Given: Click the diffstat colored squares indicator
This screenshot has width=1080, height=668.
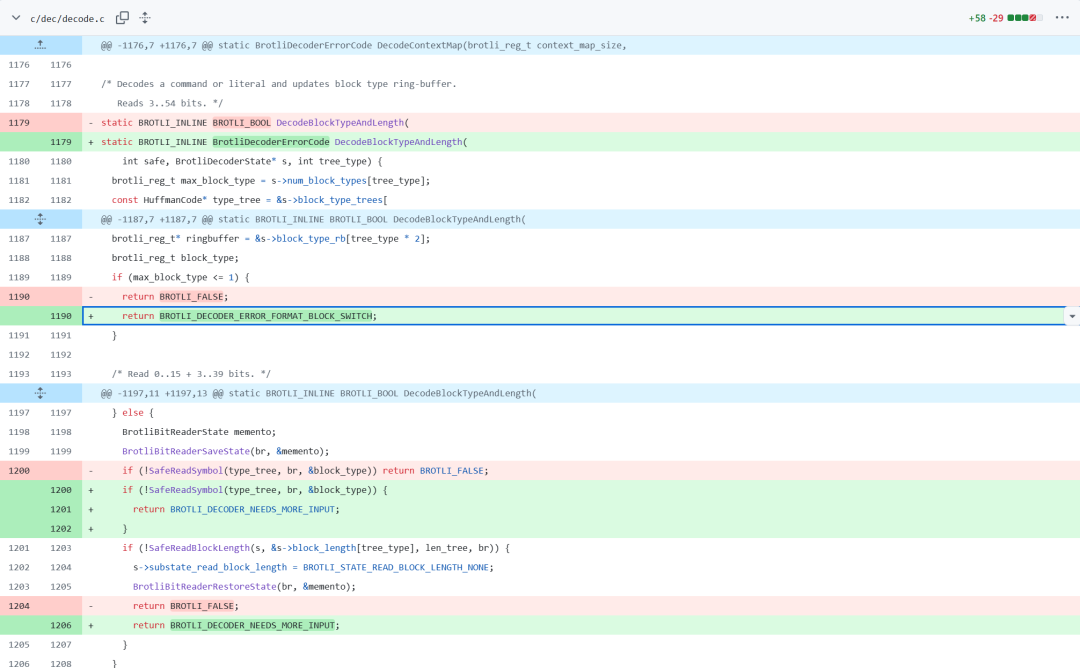Looking at the screenshot, I should 1025,18.
